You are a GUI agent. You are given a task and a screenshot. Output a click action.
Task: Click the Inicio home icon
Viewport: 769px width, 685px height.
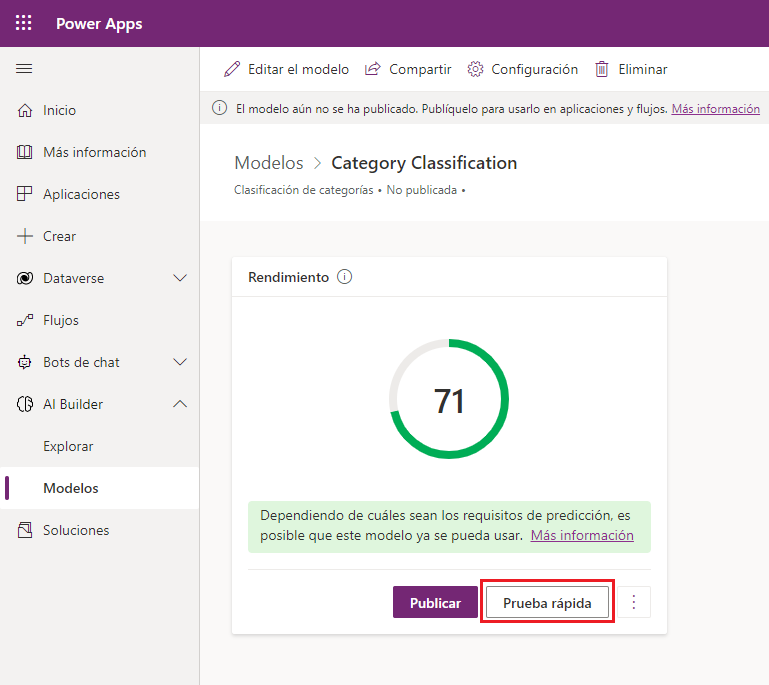click(x=25, y=110)
